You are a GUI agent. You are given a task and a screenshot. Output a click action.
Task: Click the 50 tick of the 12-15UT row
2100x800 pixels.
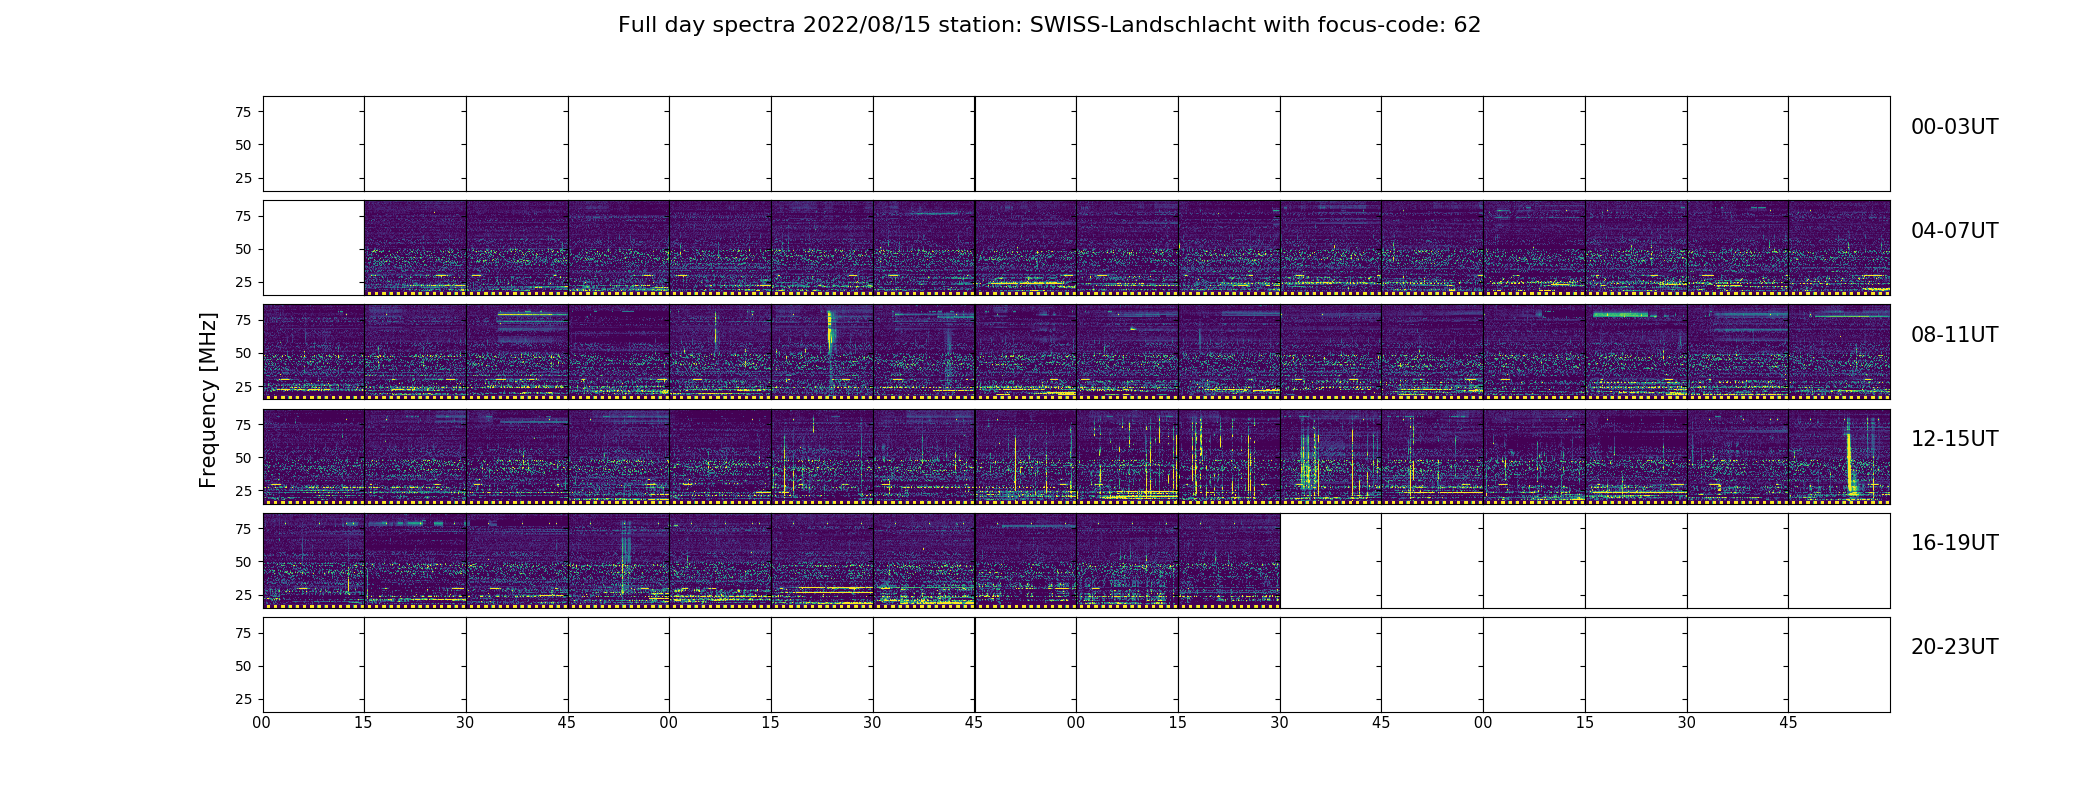(243, 458)
